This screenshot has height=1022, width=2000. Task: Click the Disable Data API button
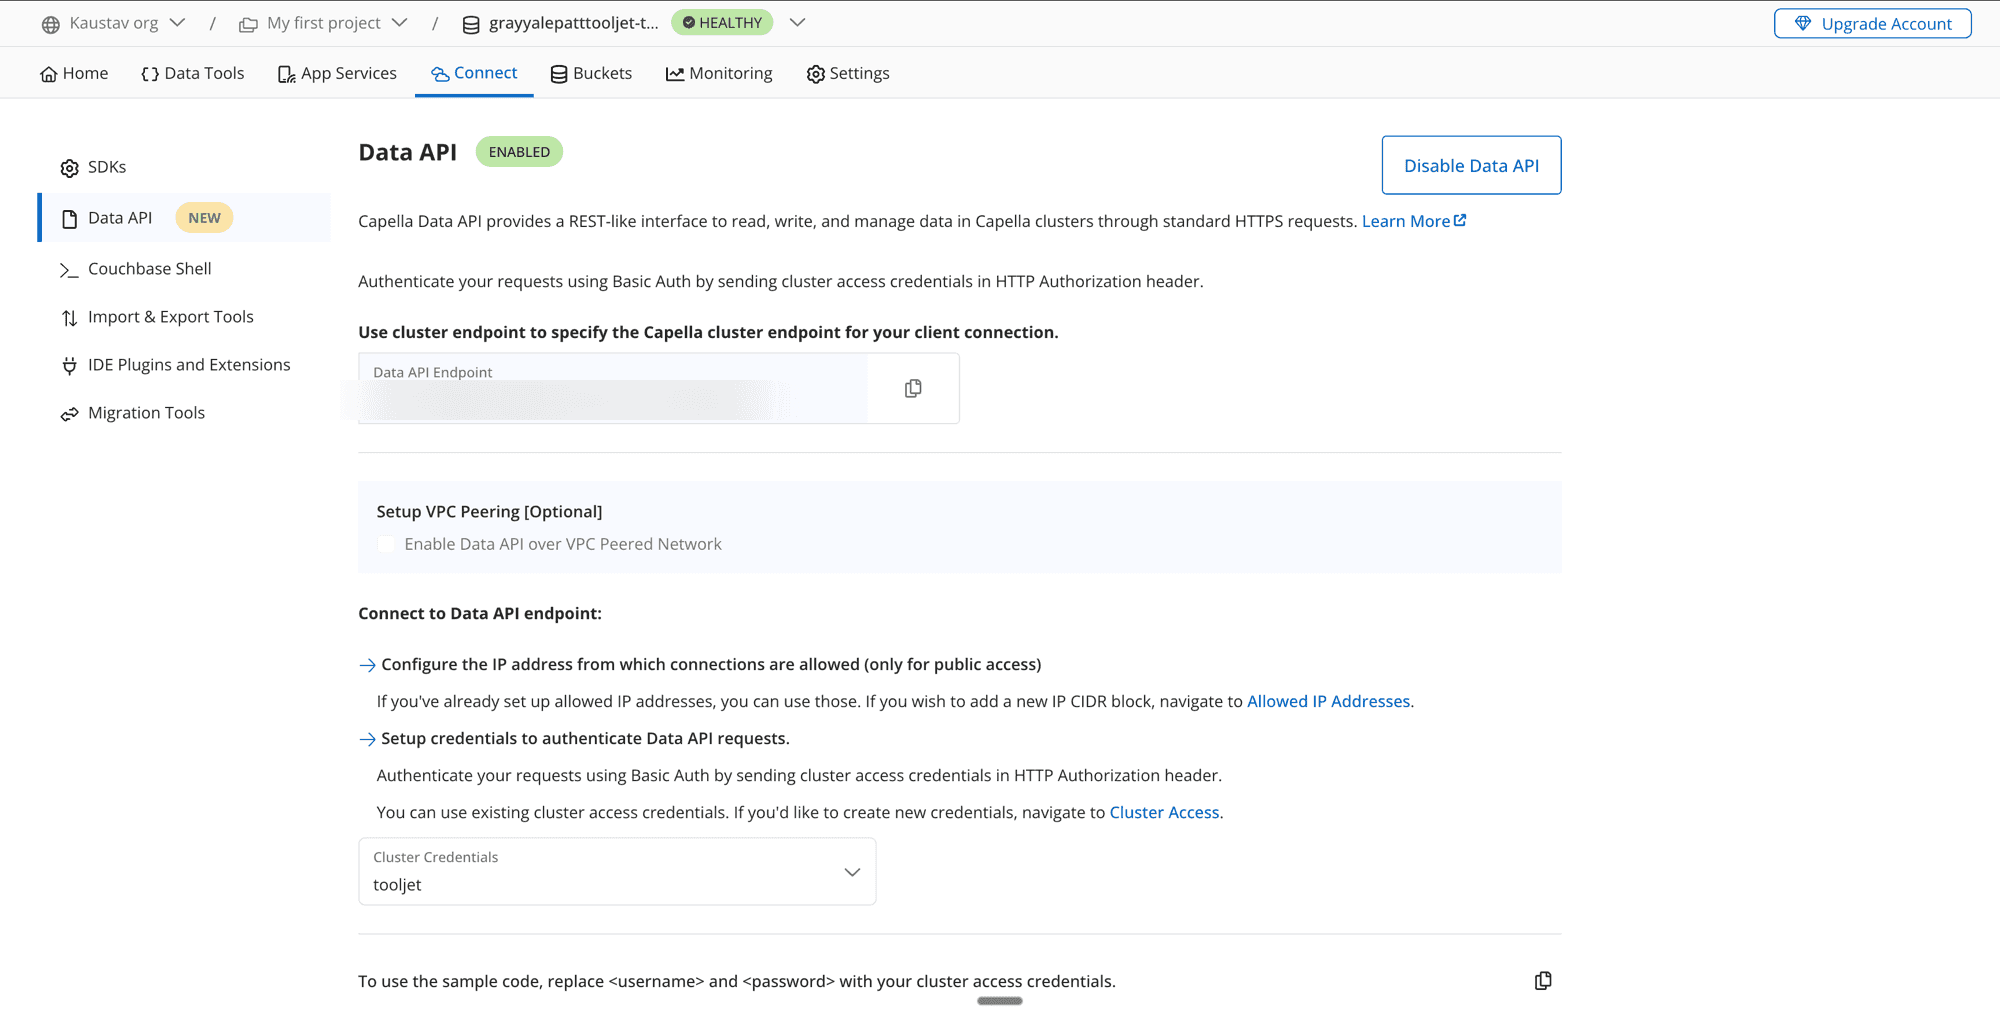tap(1470, 165)
